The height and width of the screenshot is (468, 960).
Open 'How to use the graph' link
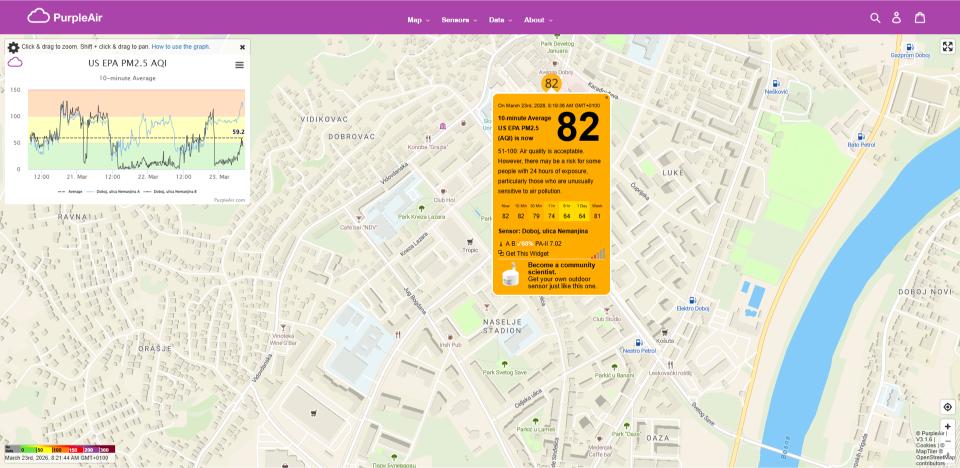181,47
